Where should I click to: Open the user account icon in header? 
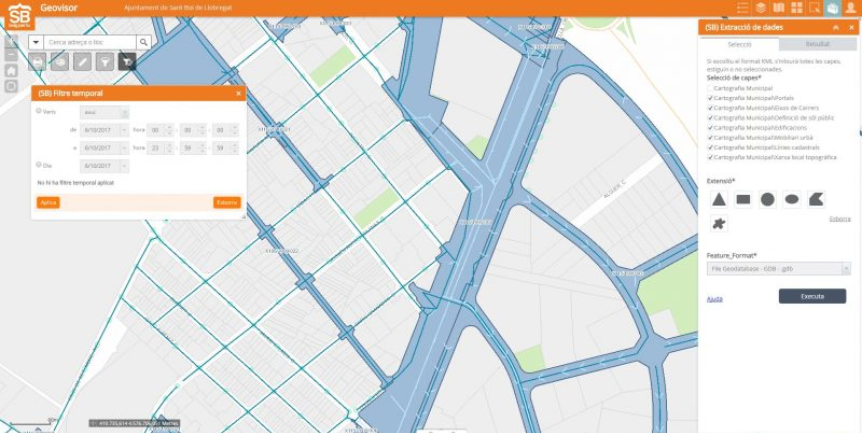coord(851,8)
